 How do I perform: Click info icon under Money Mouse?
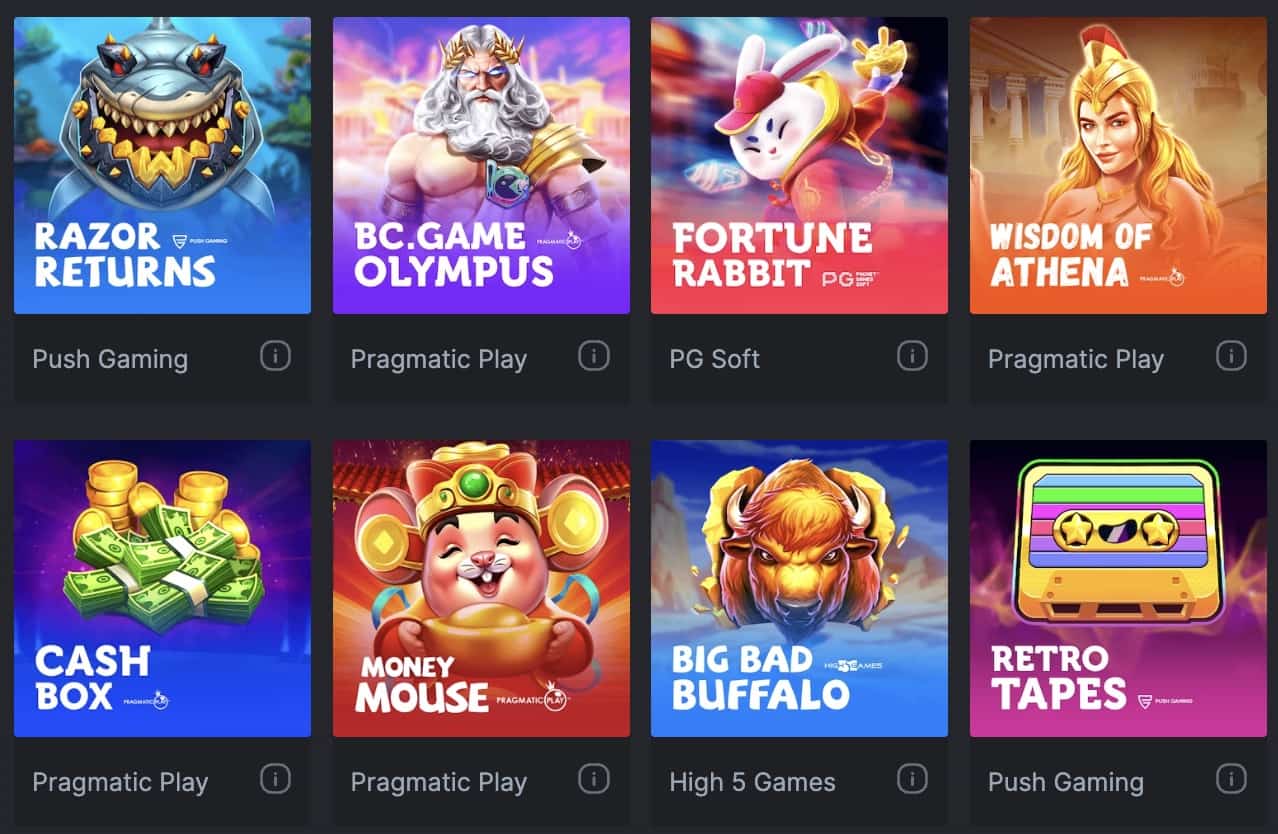pyautogui.click(x=594, y=778)
